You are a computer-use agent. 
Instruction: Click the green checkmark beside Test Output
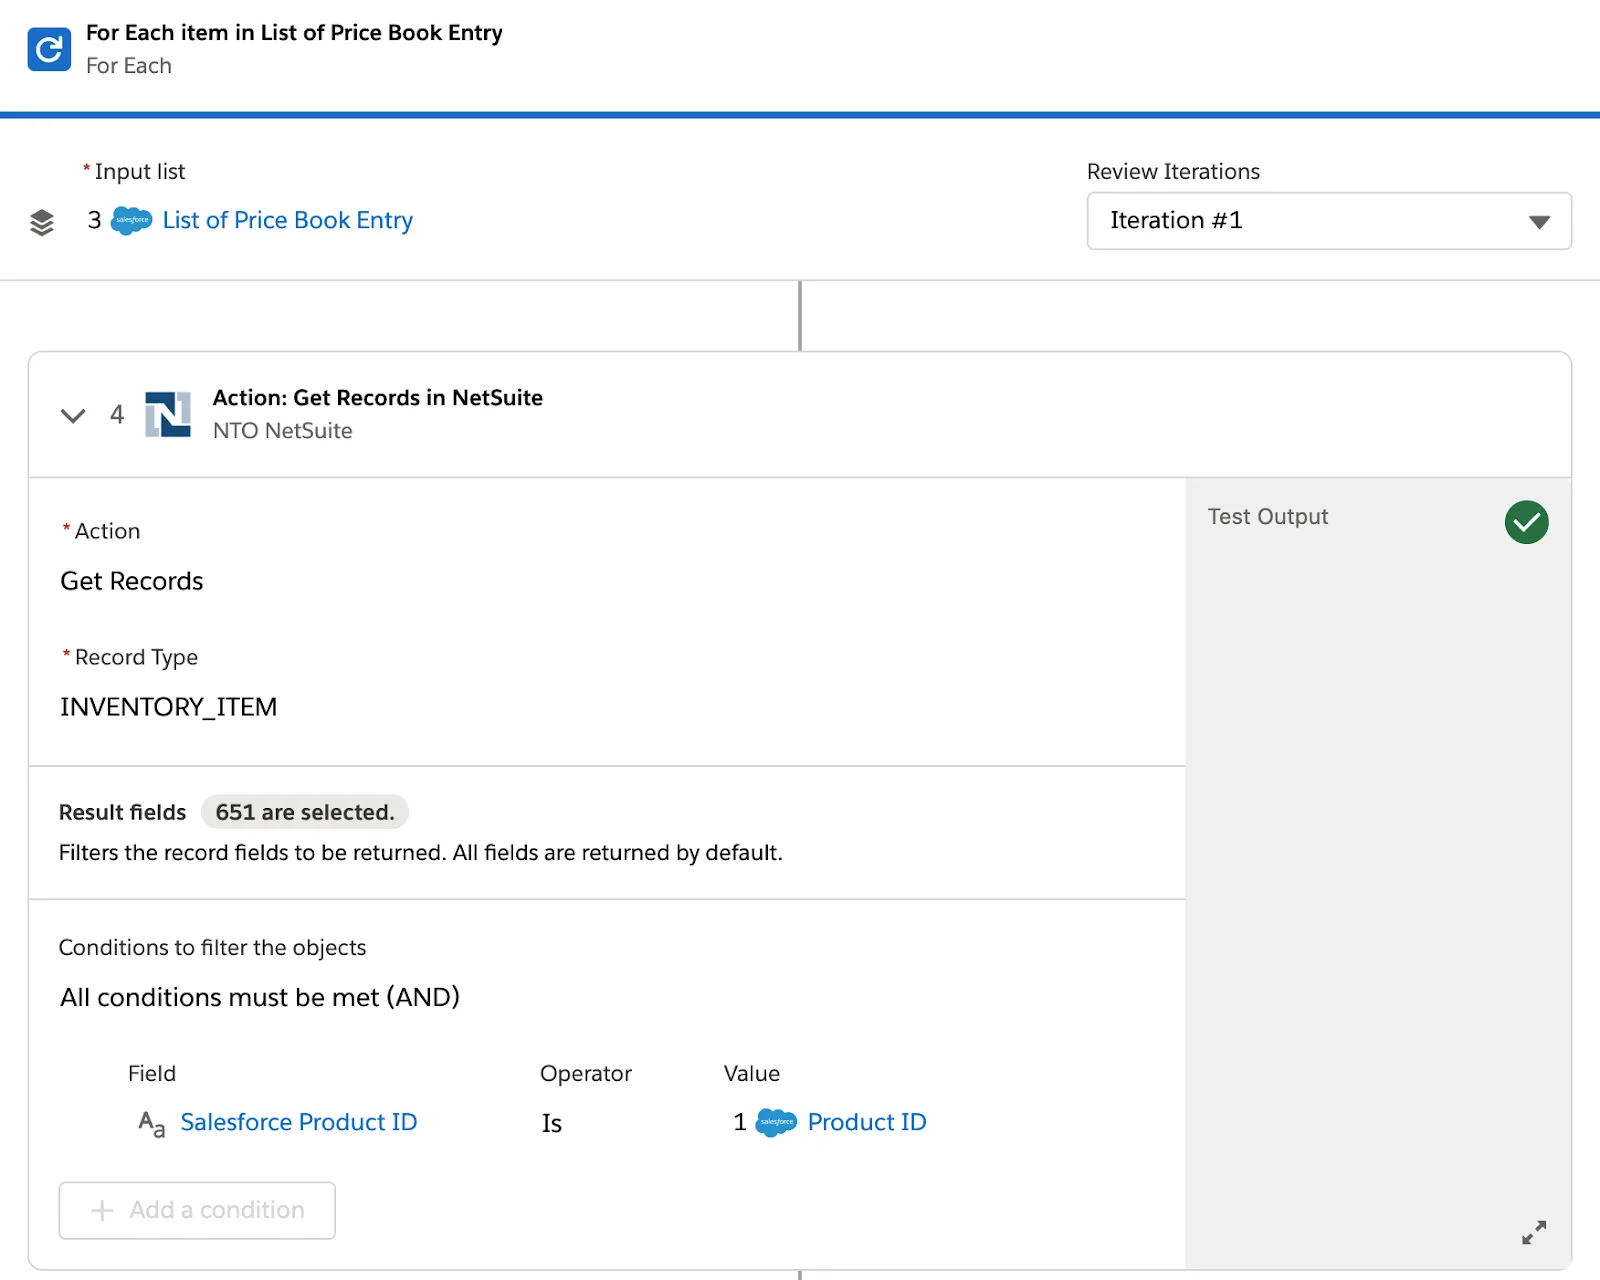pyautogui.click(x=1524, y=521)
